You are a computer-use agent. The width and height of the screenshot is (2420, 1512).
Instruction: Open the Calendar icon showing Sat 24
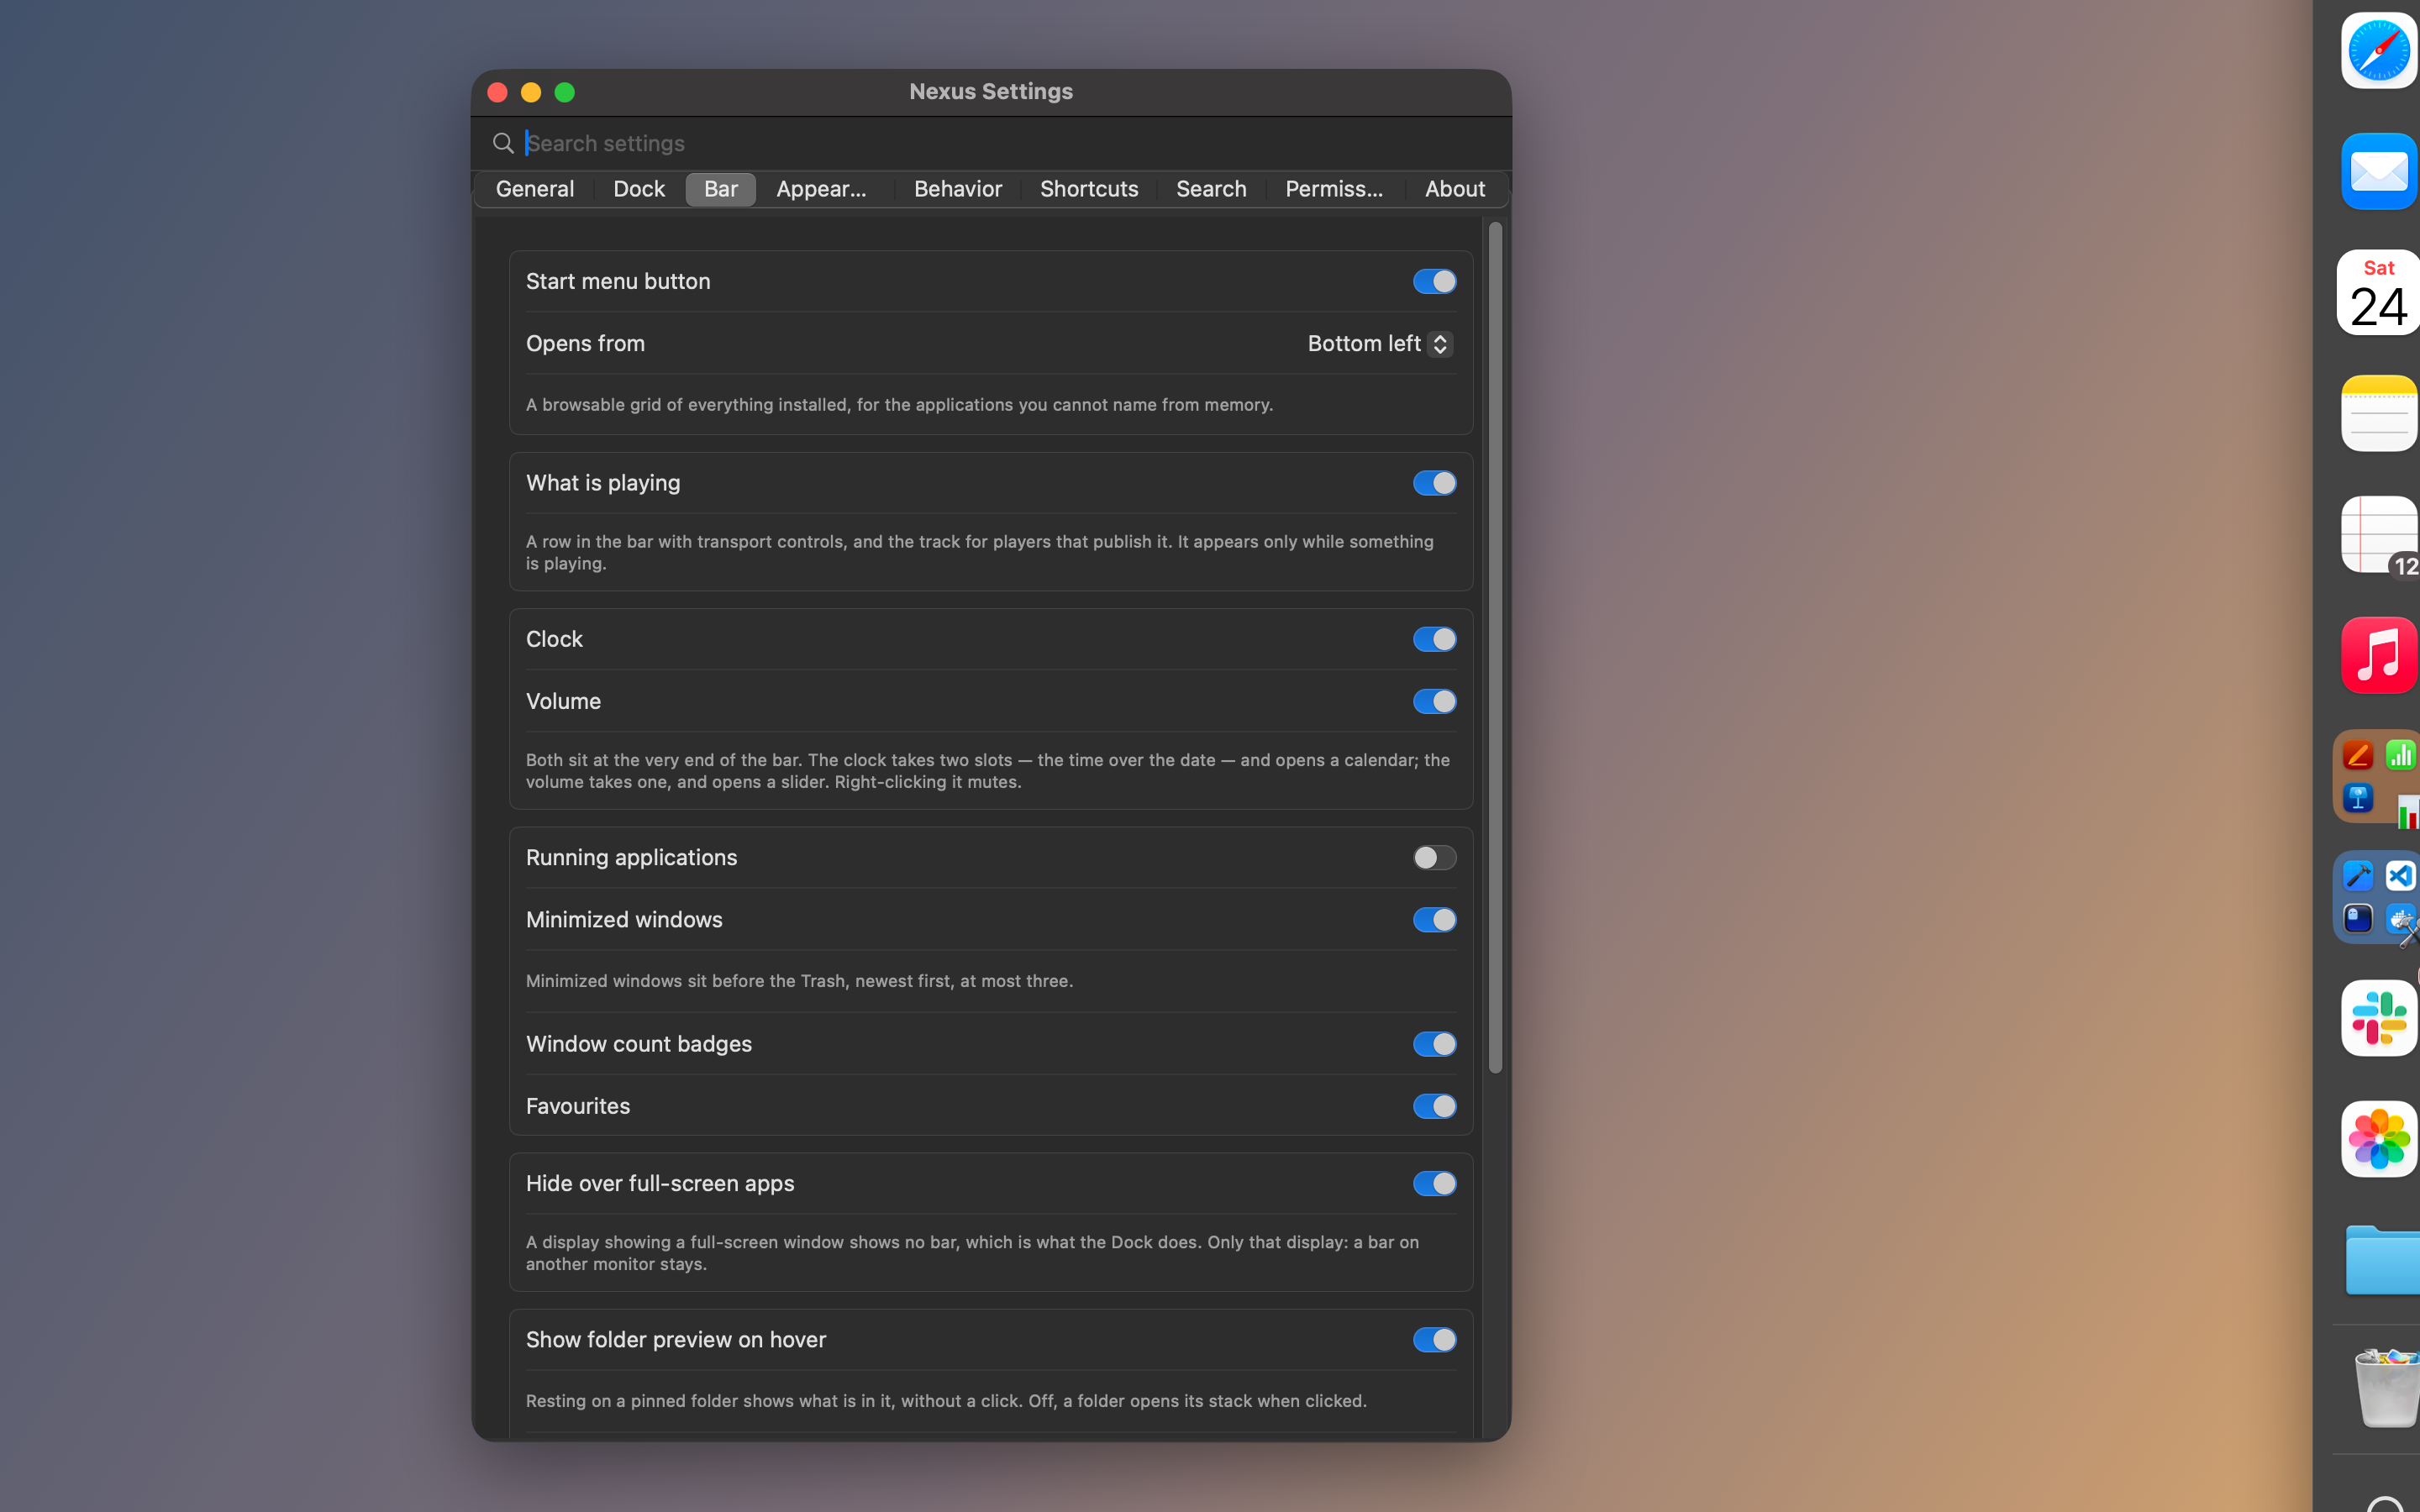[x=2378, y=292]
